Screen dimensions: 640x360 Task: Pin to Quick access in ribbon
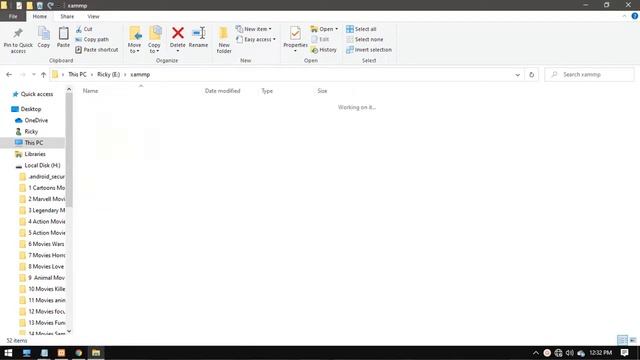pos(18,40)
